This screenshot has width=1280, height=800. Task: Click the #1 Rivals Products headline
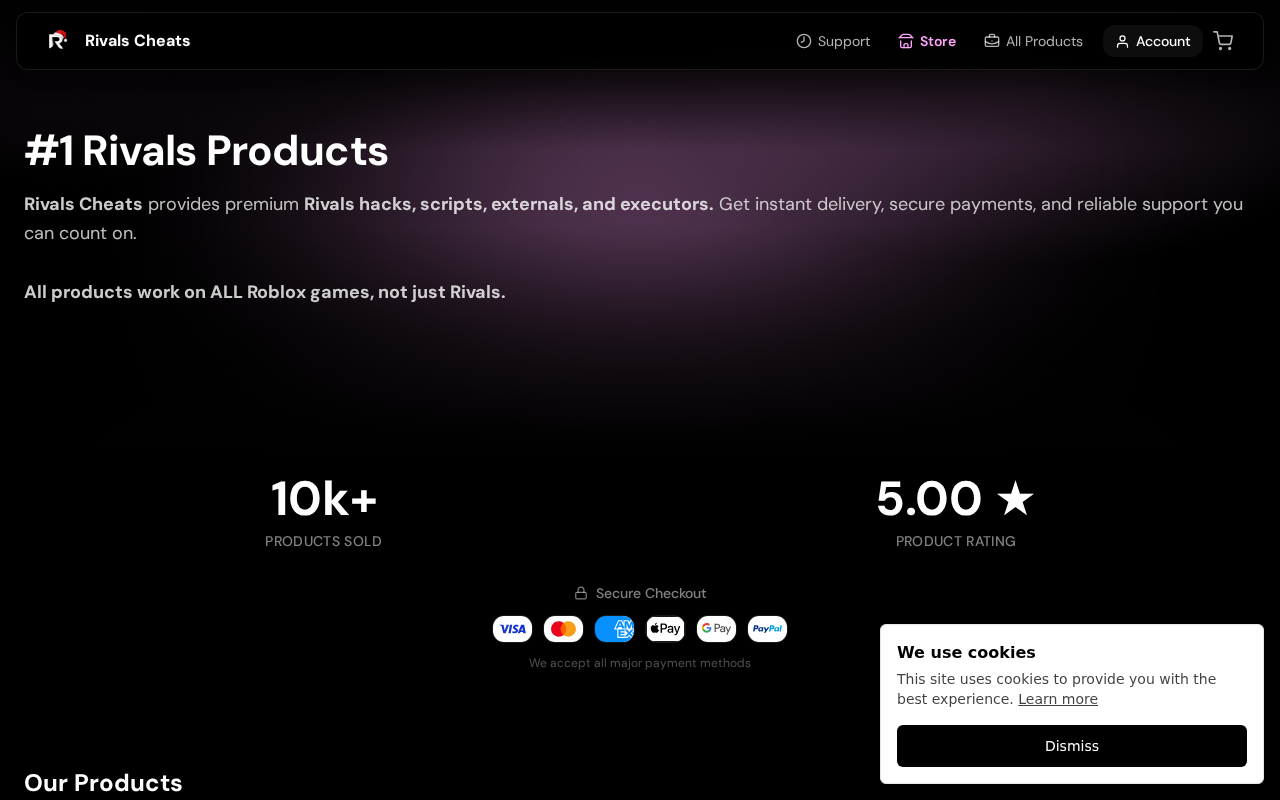pyautogui.click(x=206, y=151)
